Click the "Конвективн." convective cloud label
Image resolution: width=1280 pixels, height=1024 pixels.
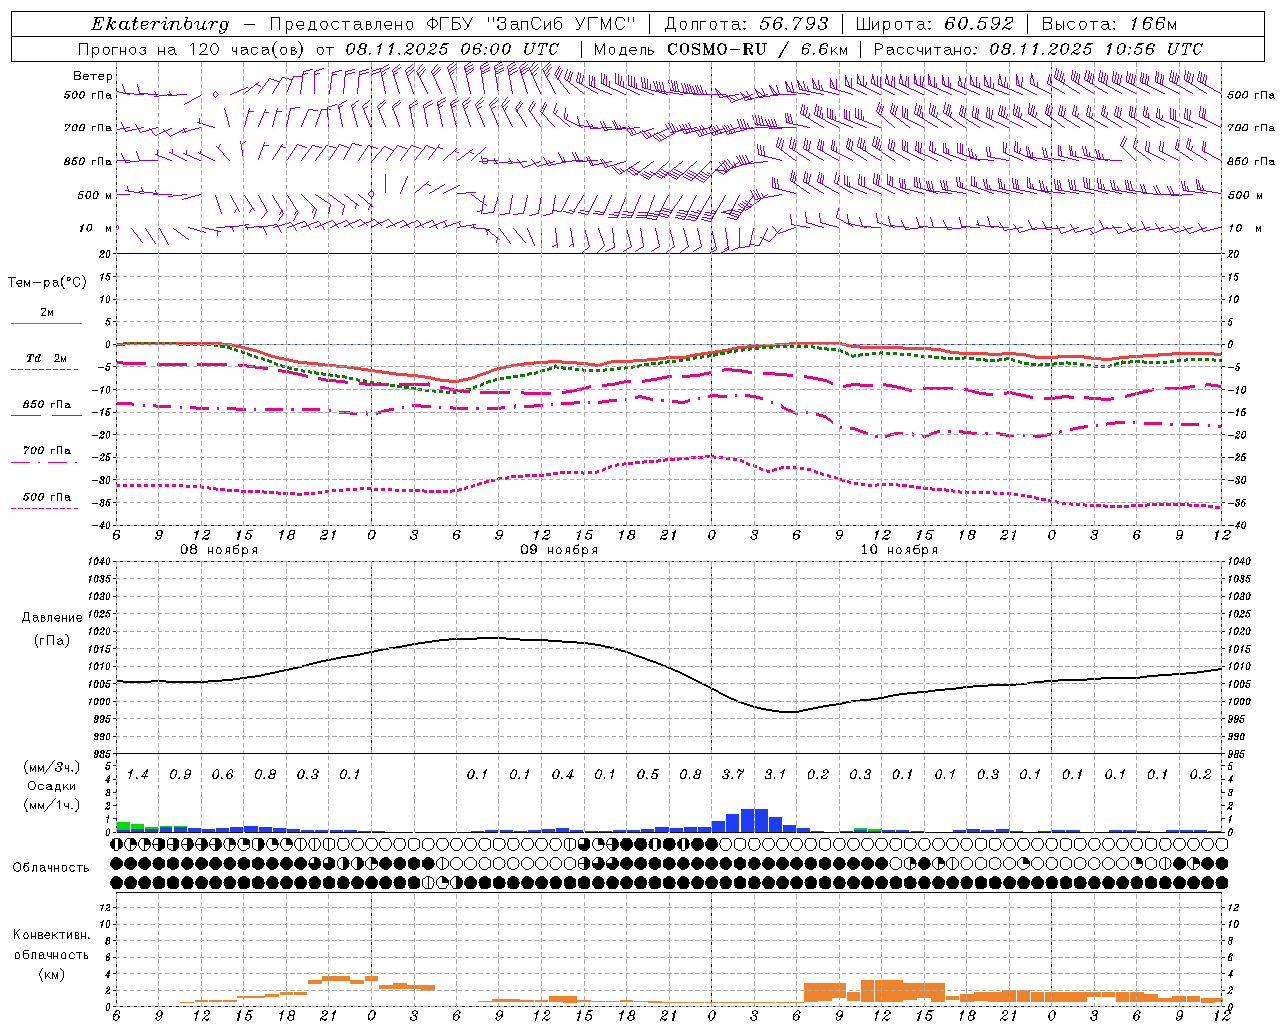[51, 935]
